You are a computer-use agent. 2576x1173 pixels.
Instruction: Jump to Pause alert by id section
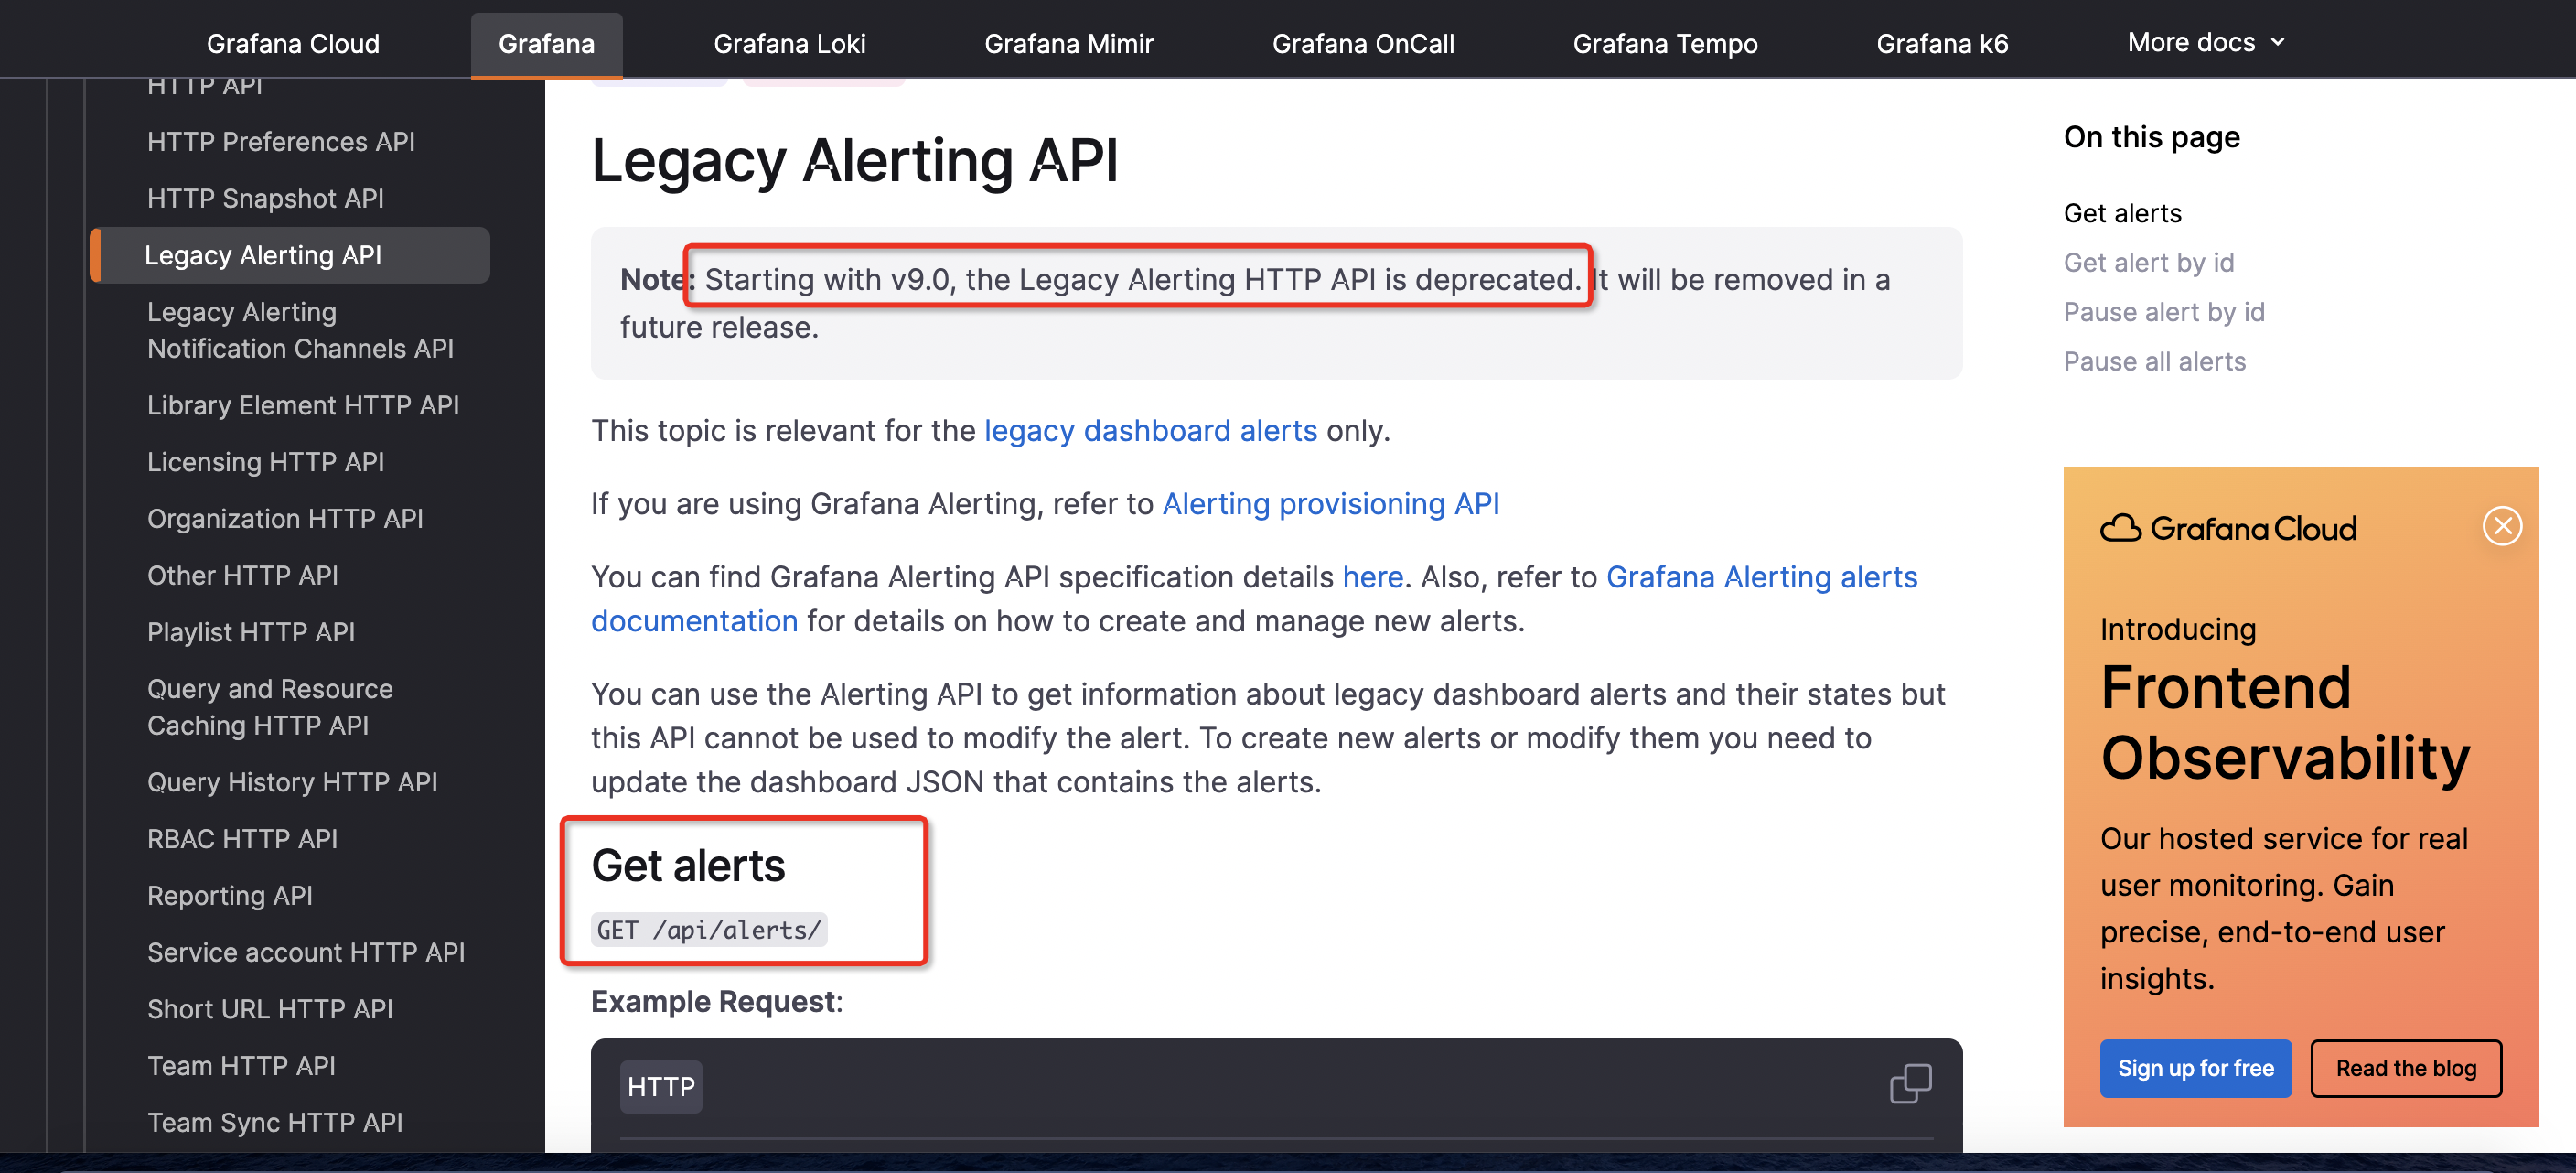pyautogui.click(x=2163, y=312)
